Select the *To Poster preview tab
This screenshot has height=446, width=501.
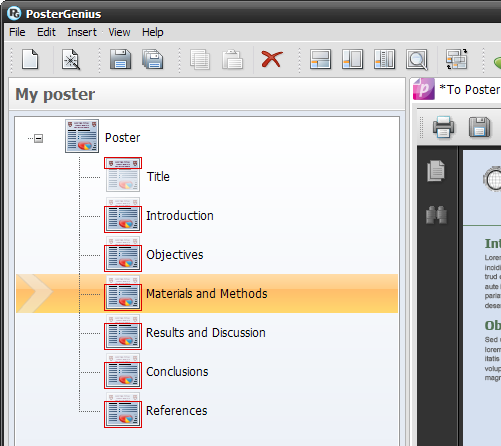pos(457,89)
